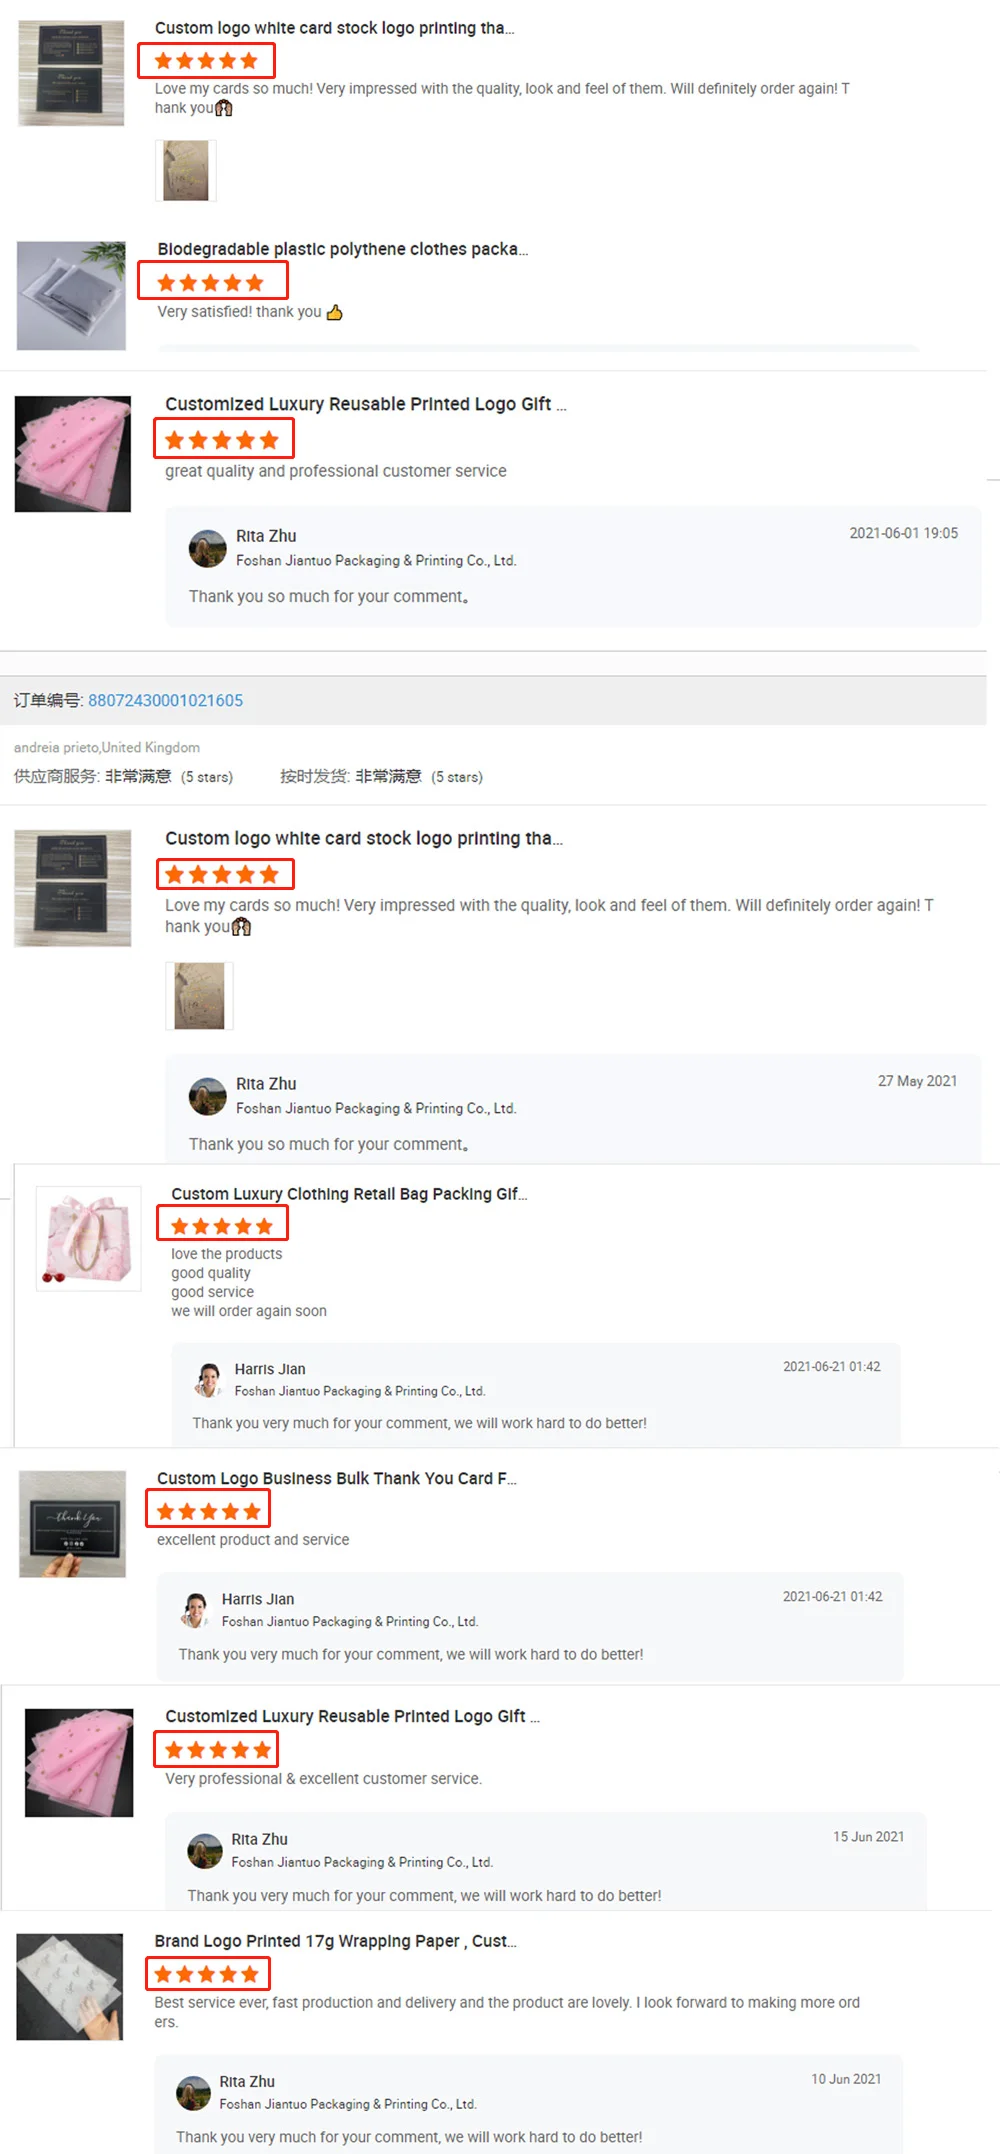
Task: Open review photo attached to andreia prieto's review
Action: [199, 996]
